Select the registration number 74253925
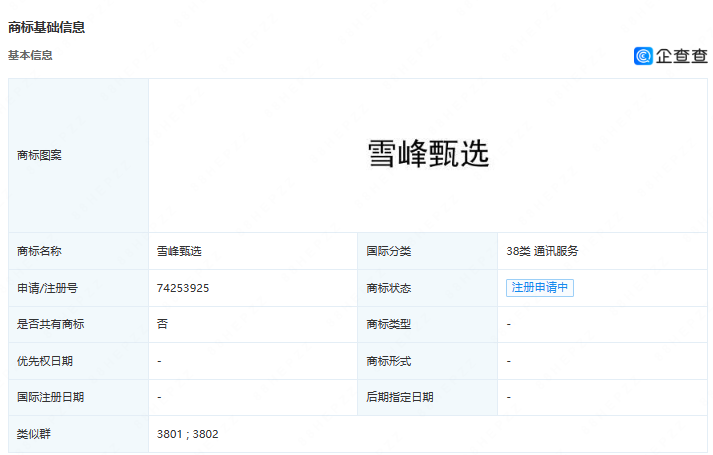The image size is (713, 455). pos(183,288)
